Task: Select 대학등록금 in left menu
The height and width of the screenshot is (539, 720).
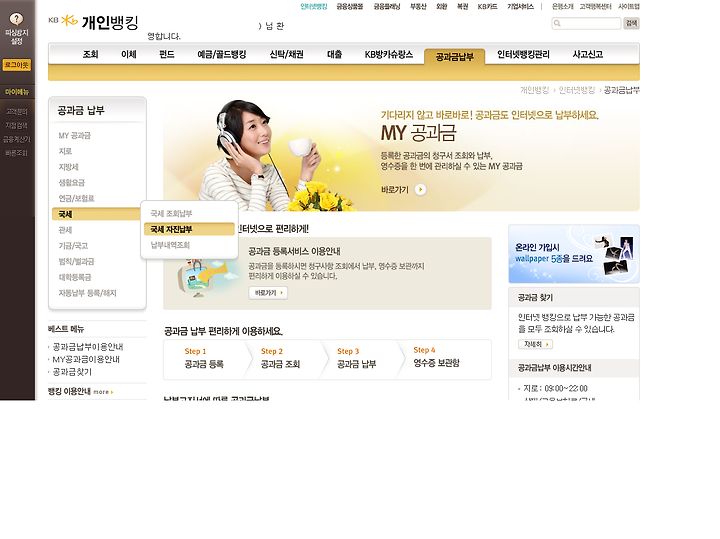Action: [75, 277]
